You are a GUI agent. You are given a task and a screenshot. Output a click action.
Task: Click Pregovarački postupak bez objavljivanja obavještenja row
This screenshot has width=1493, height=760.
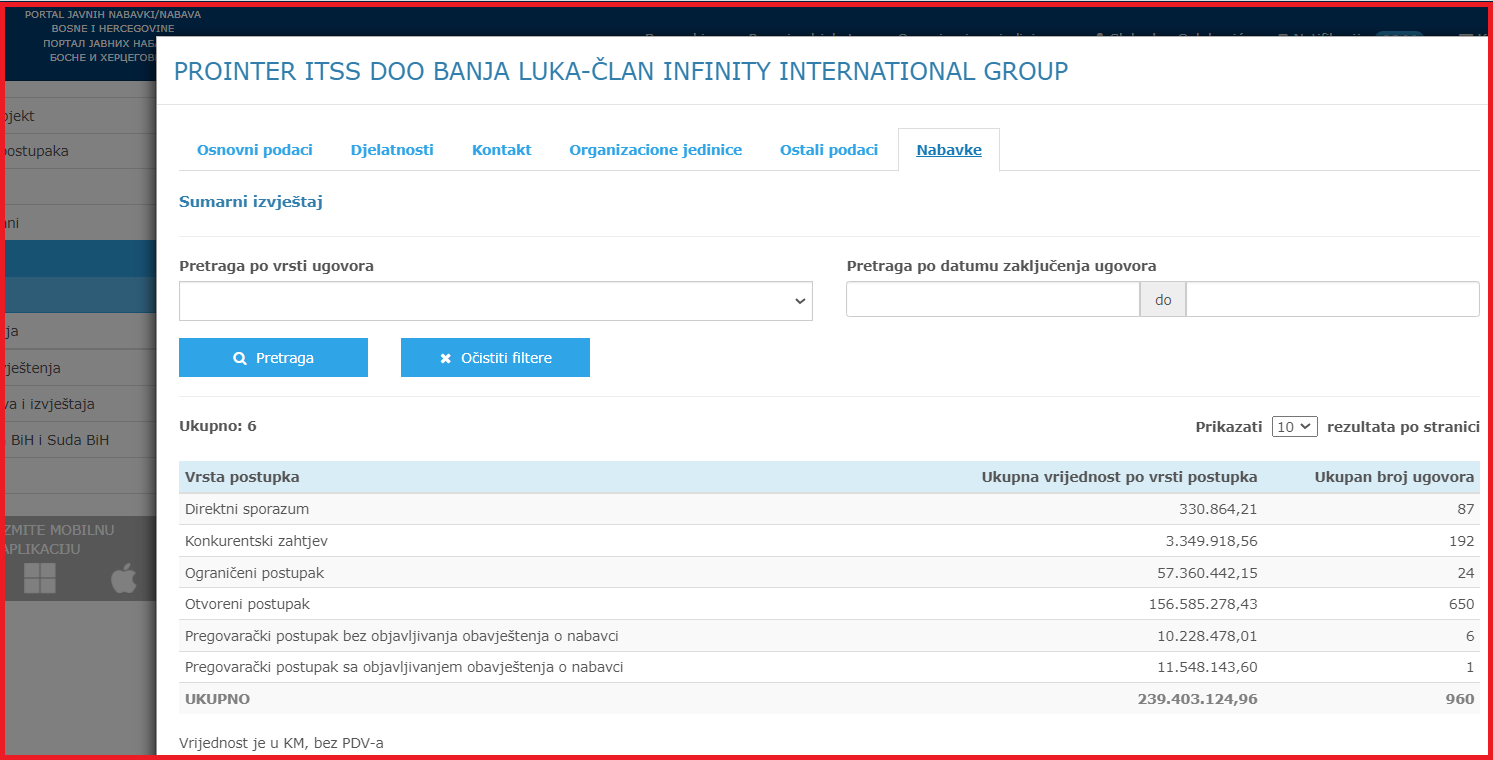point(829,636)
